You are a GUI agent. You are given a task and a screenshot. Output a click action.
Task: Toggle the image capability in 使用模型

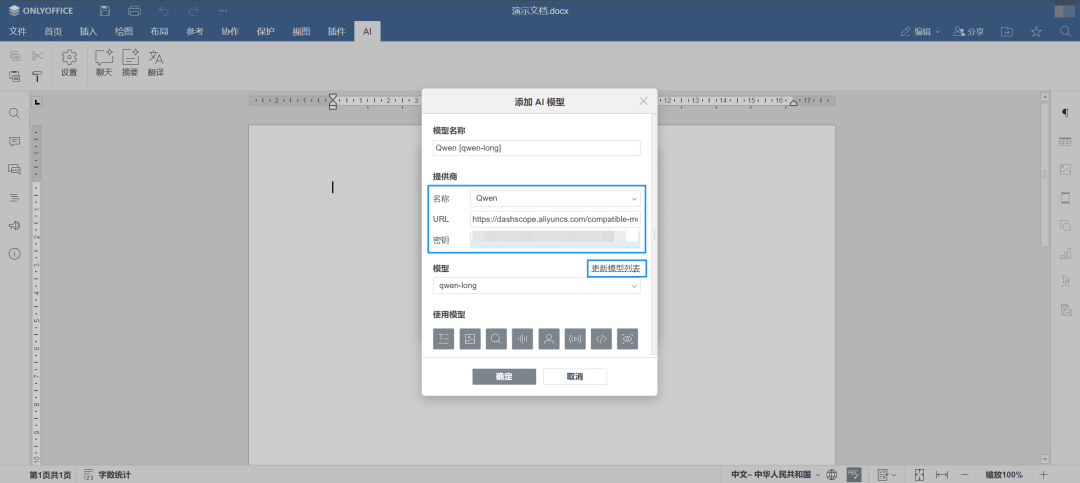[x=470, y=338]
